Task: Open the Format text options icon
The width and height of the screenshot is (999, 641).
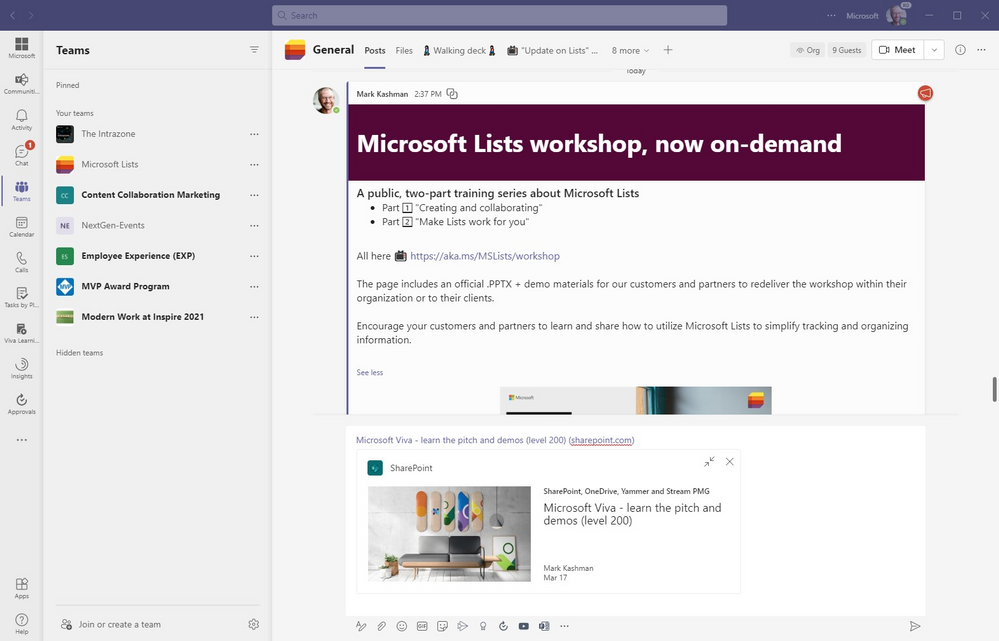Action: click(361, 626)
